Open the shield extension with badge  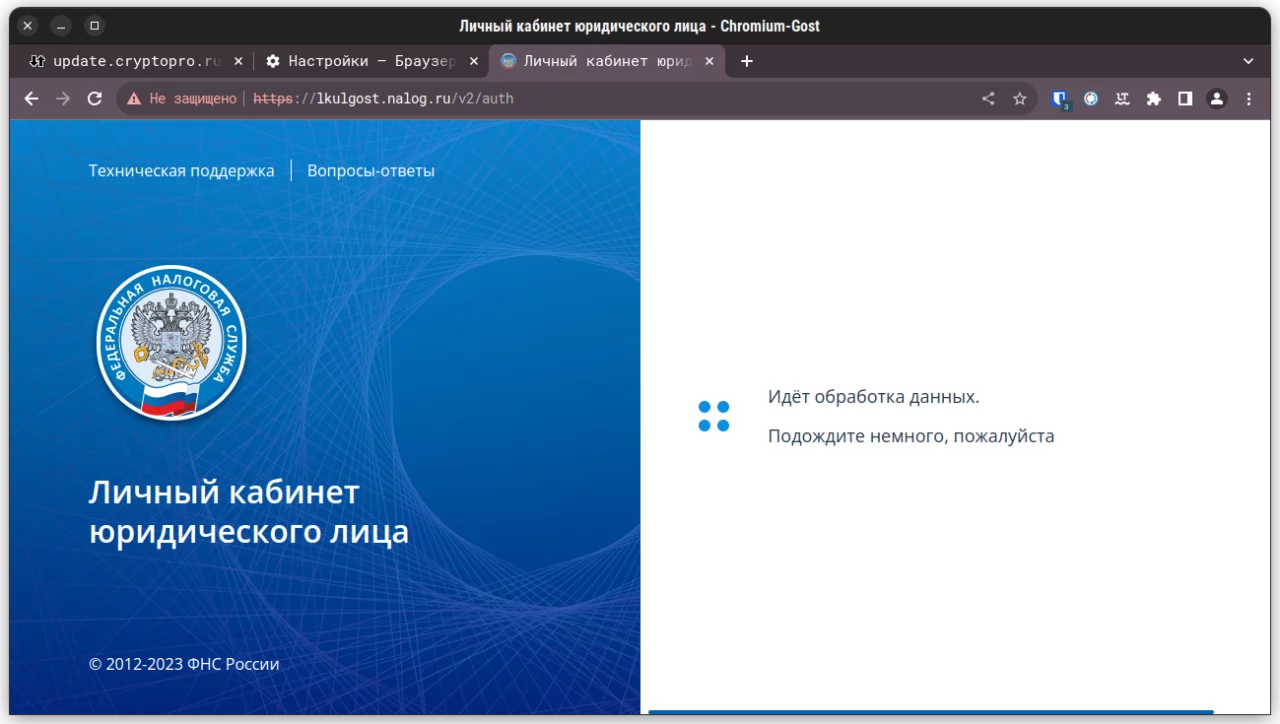pos(1061,99)
